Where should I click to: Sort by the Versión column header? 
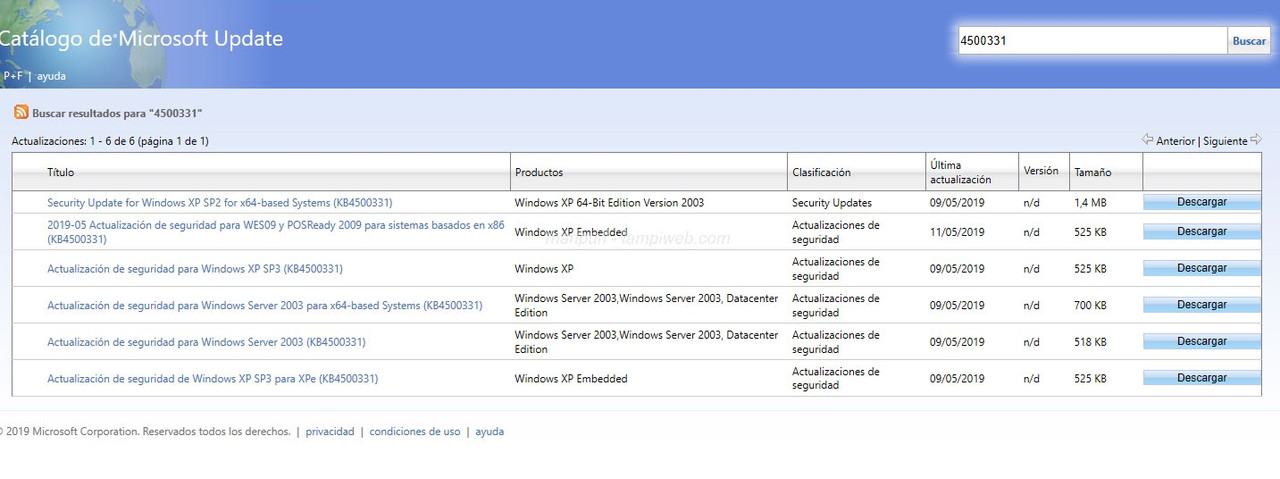click(x=1041, y=171)
